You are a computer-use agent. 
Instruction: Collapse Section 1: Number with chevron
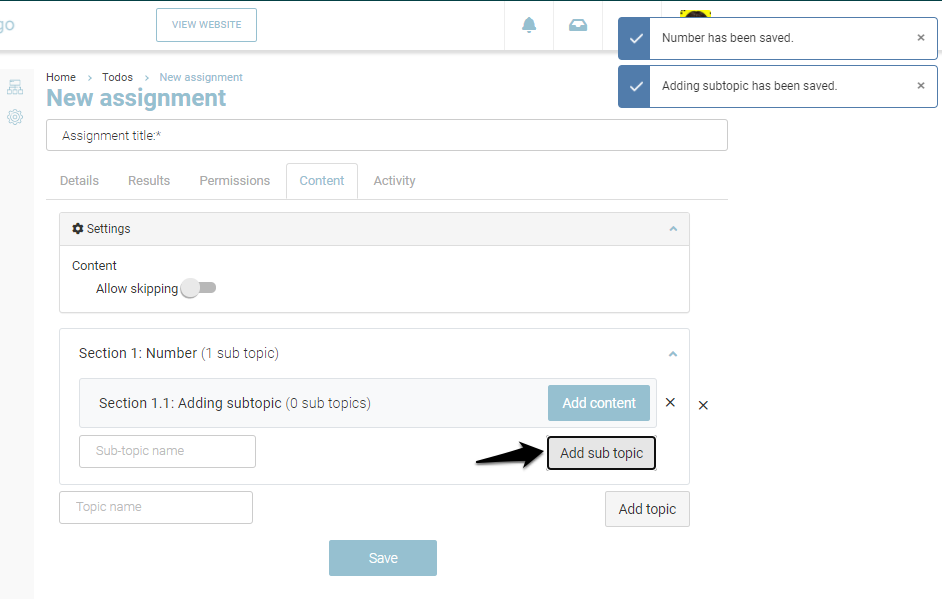[673, 354]
